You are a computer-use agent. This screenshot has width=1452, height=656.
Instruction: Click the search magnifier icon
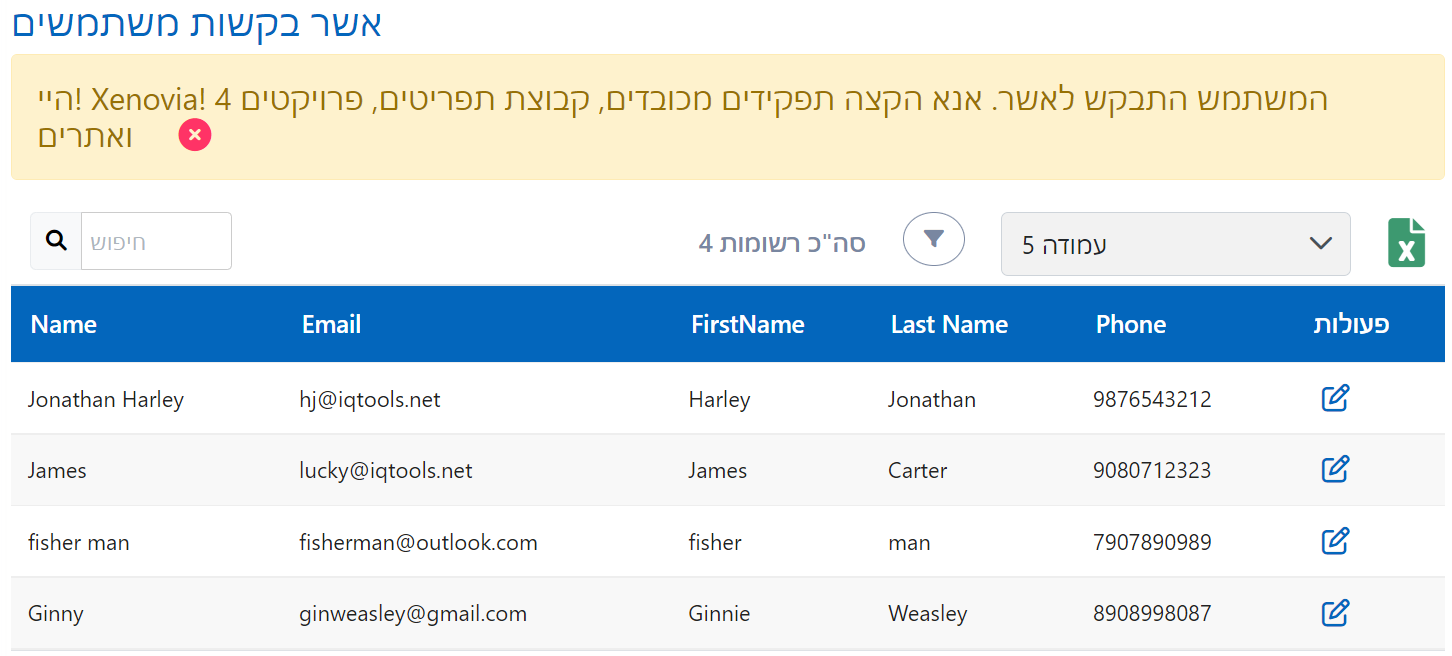57,241
